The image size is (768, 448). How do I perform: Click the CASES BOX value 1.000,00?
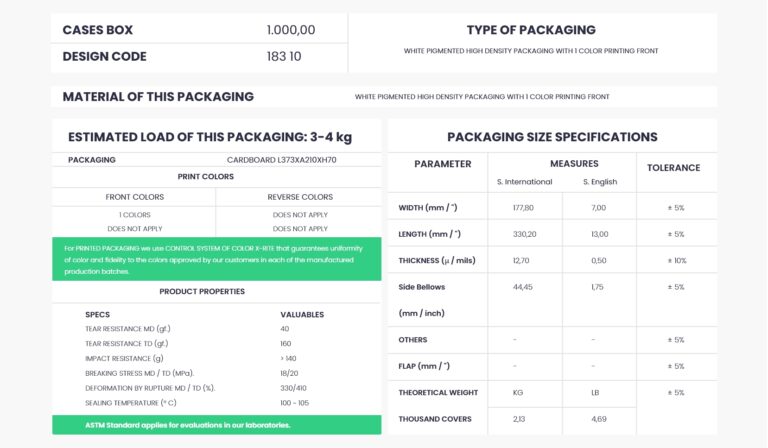click(x=291, y=30)
